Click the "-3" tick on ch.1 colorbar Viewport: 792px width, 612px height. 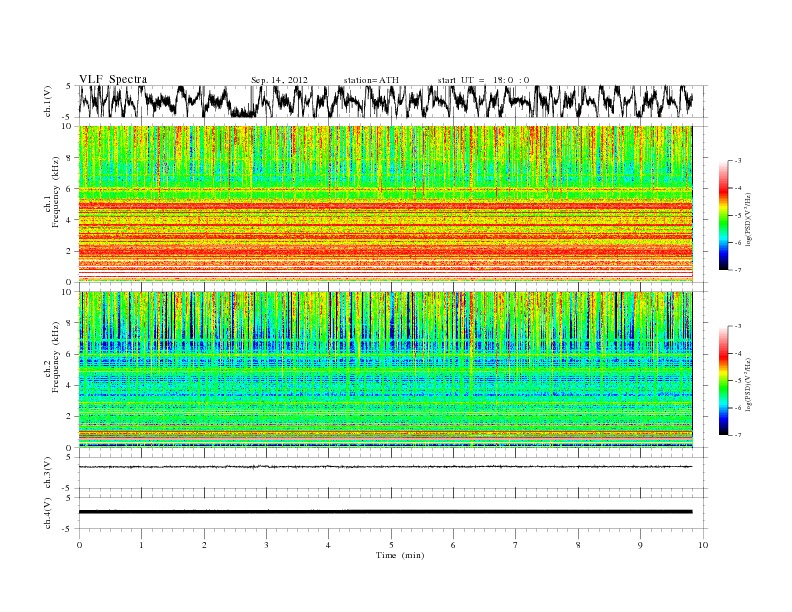pos(737,161)
